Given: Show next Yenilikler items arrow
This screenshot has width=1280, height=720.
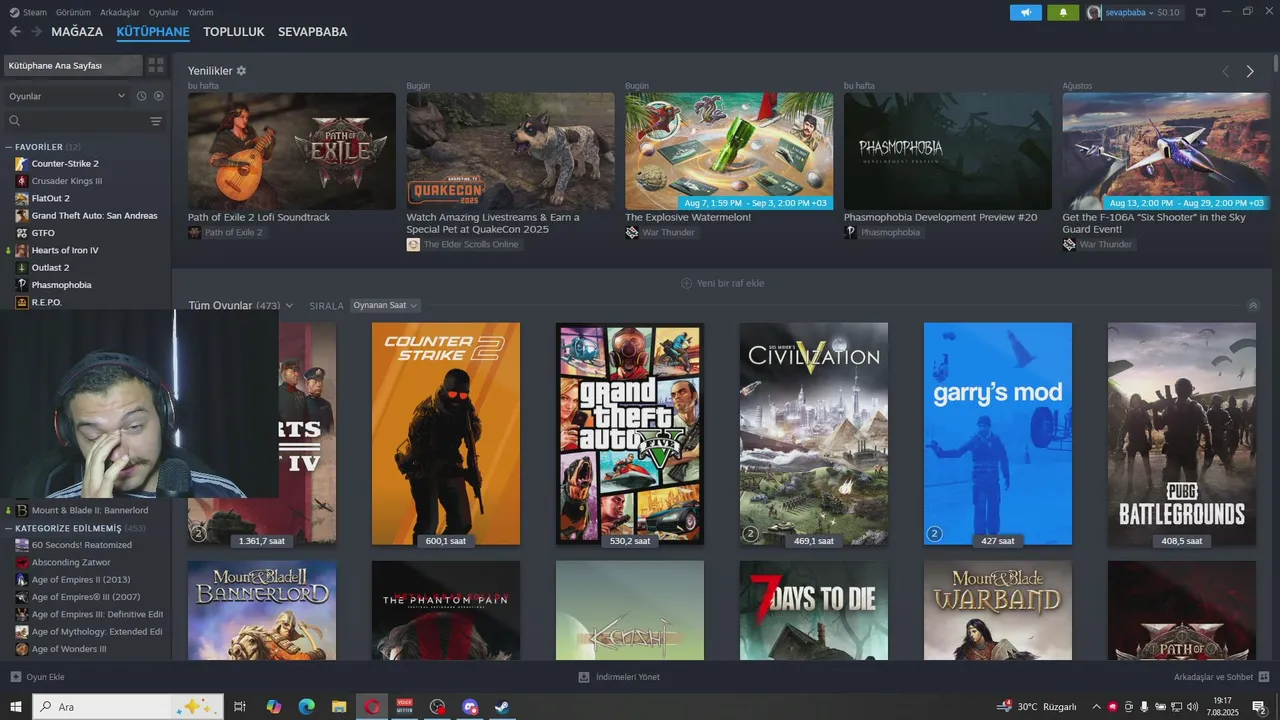Looking at the screenshot, I should [x=1250, y=71].
